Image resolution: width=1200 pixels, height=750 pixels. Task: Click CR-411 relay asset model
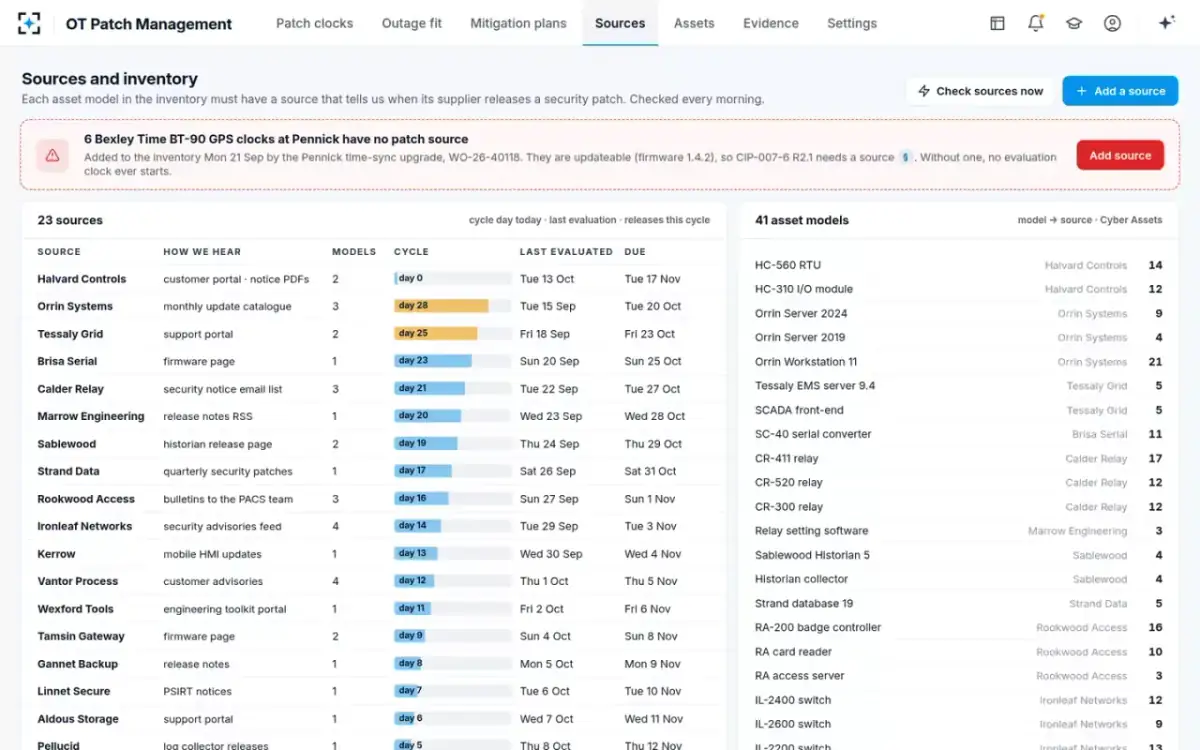787,458
